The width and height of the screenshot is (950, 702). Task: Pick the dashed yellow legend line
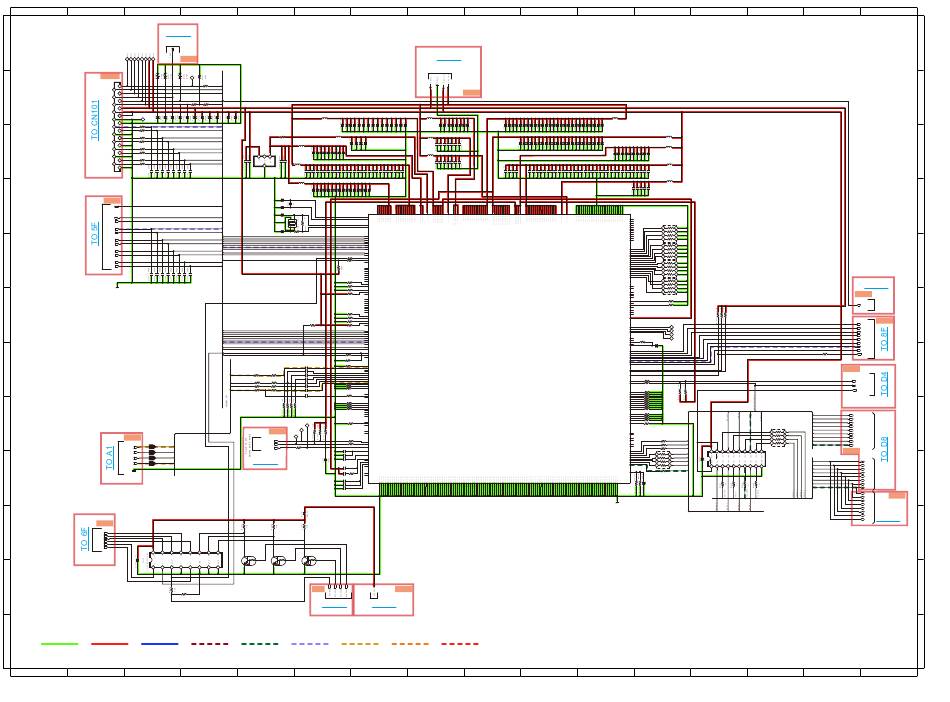click(x=360, y=644)
